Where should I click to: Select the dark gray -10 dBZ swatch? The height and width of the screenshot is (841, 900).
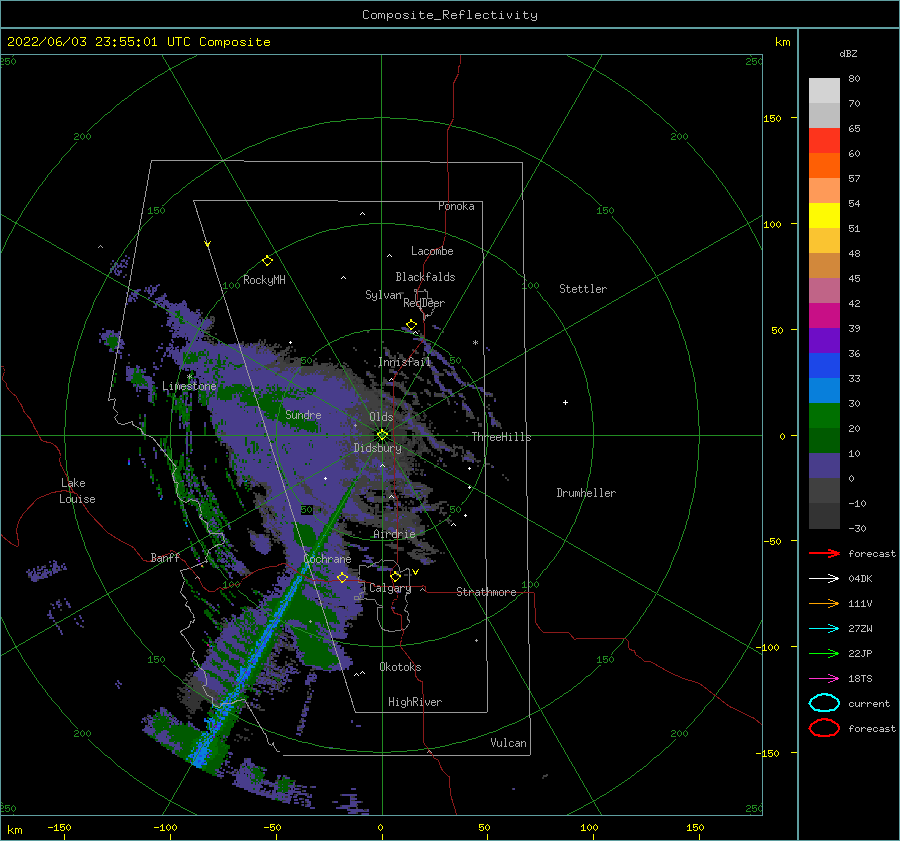824,516
